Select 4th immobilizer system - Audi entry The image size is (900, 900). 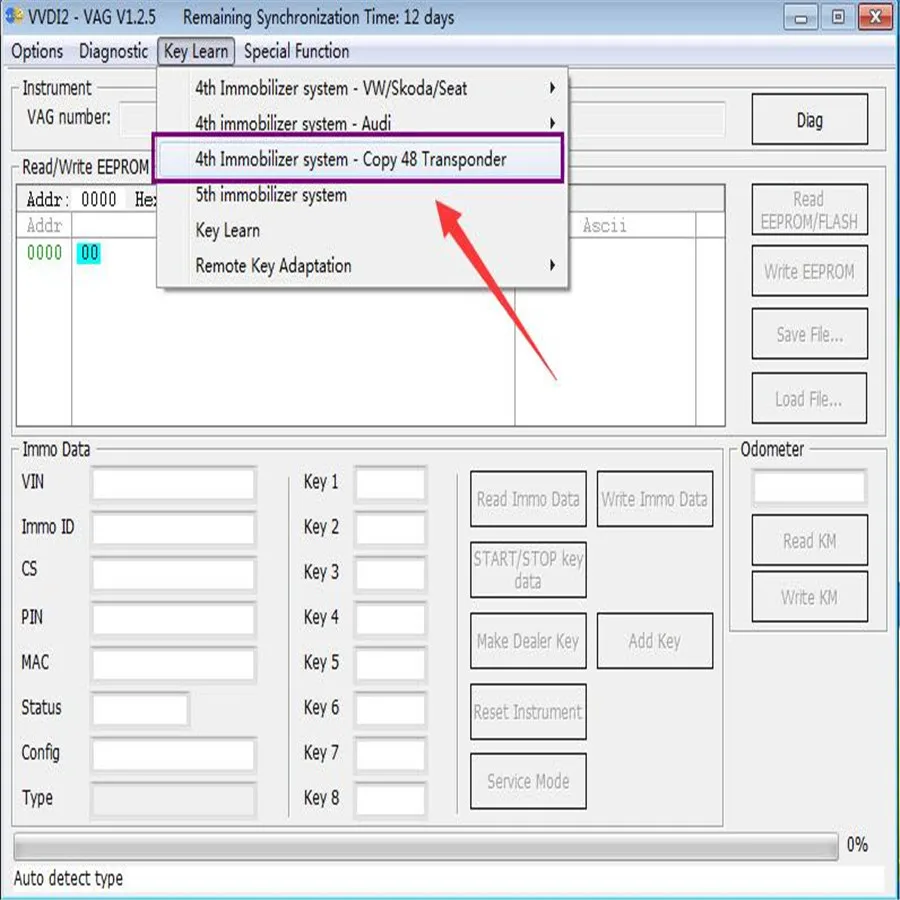click(x=363, y=123)
